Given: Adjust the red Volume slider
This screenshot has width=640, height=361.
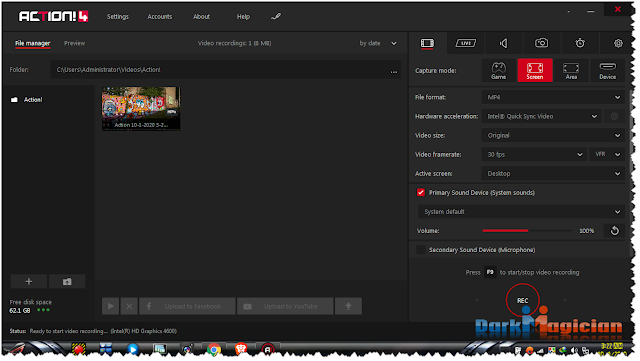Looking at the screenshot, I should (x=527, y=231).
